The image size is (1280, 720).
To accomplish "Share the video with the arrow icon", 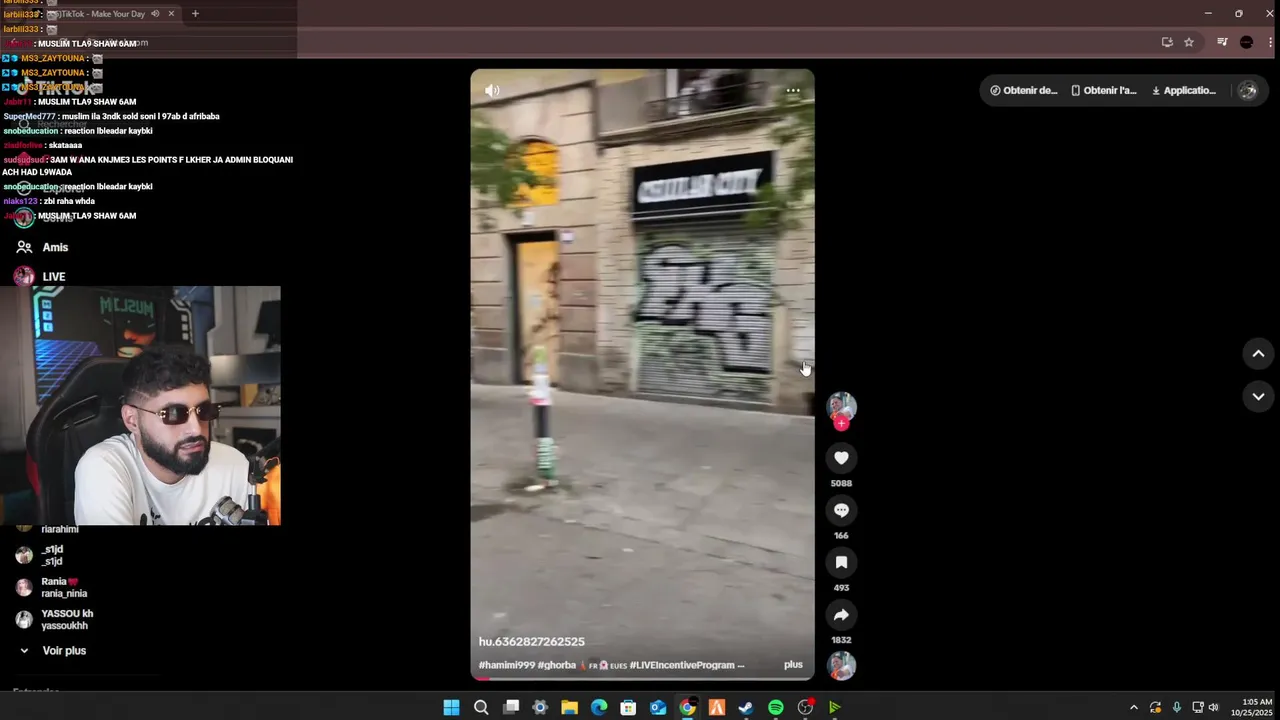I will [x=841, y=615].
